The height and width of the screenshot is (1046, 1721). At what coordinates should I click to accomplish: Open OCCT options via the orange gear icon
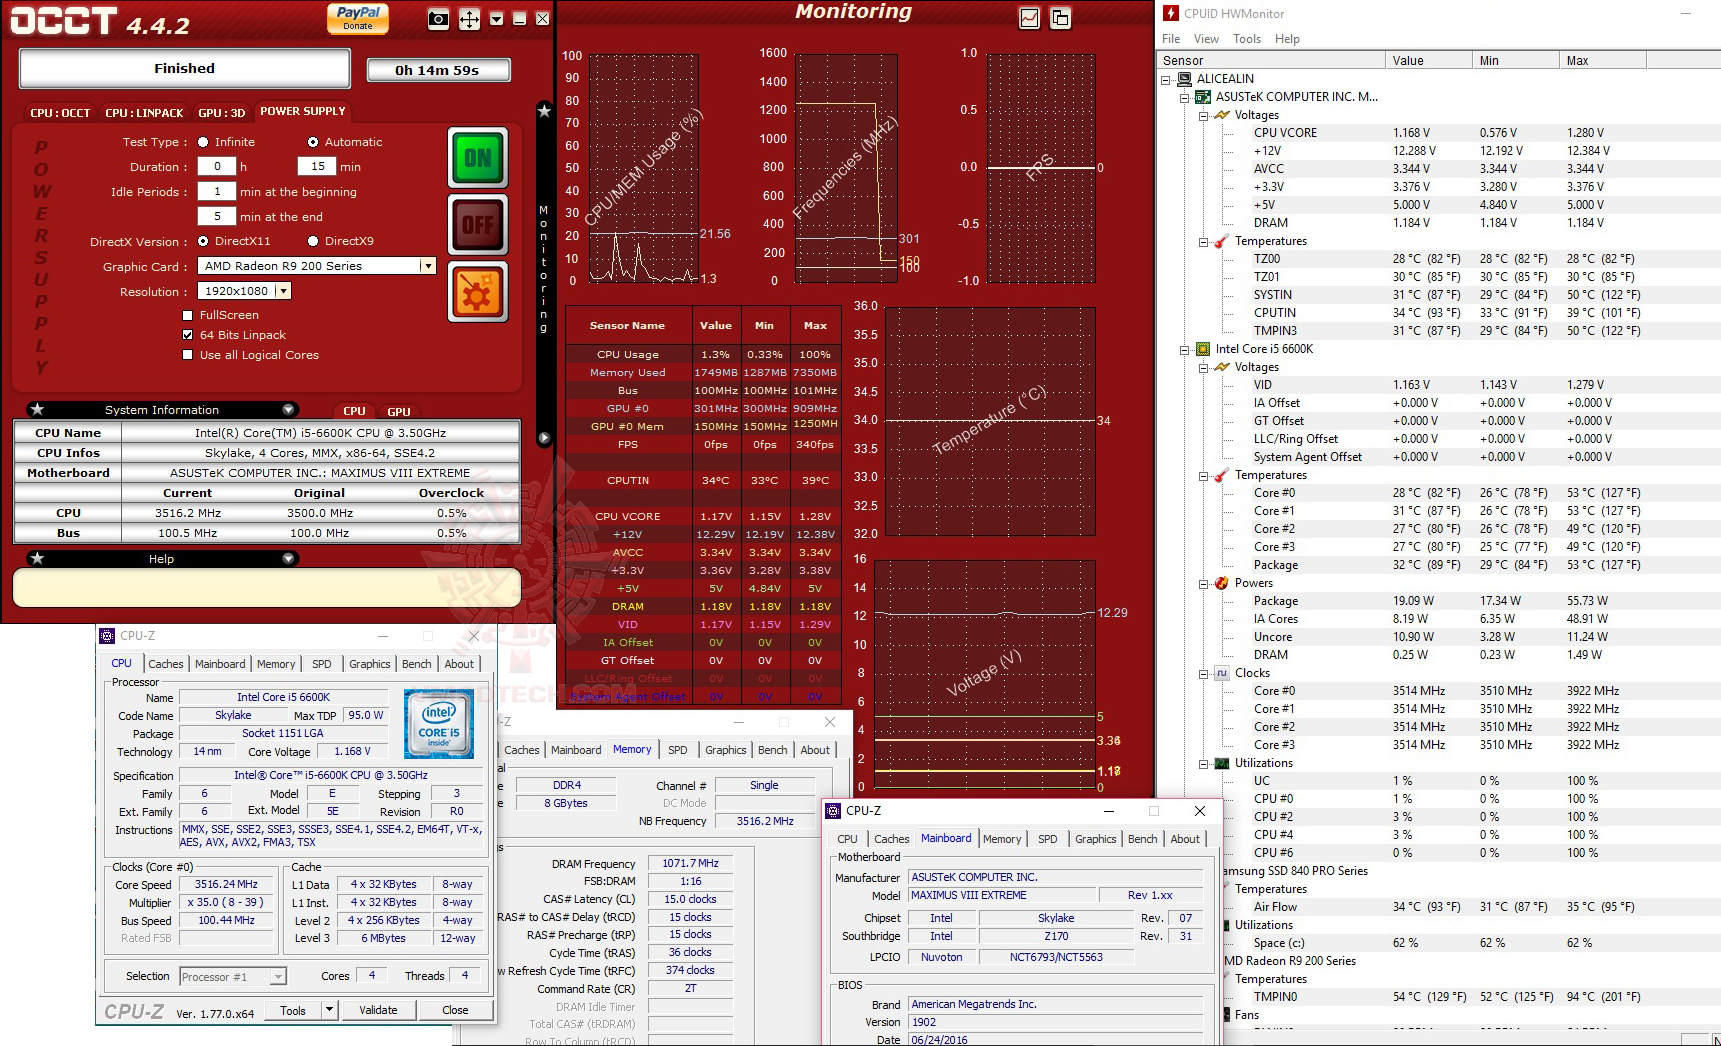point(478,292)
